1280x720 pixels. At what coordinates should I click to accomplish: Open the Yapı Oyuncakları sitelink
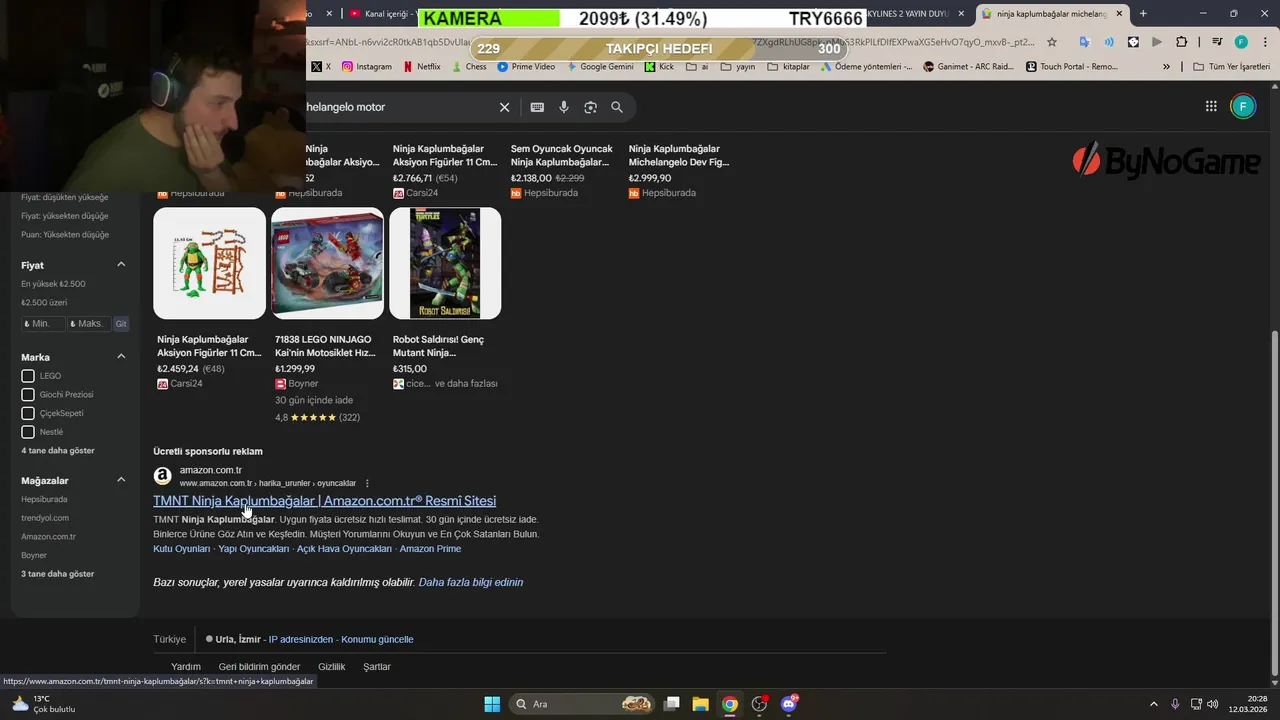[x=254, y=549]
